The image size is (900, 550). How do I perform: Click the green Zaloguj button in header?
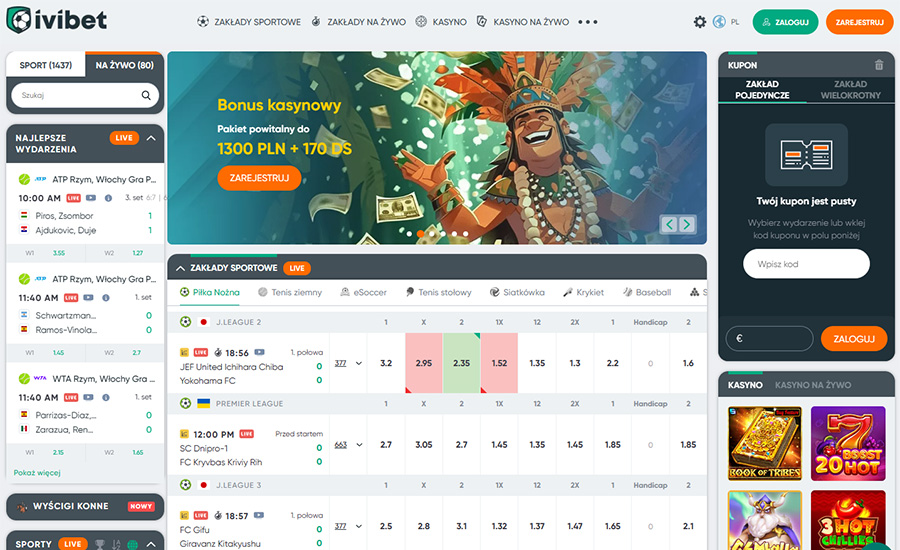pos(785,22)
